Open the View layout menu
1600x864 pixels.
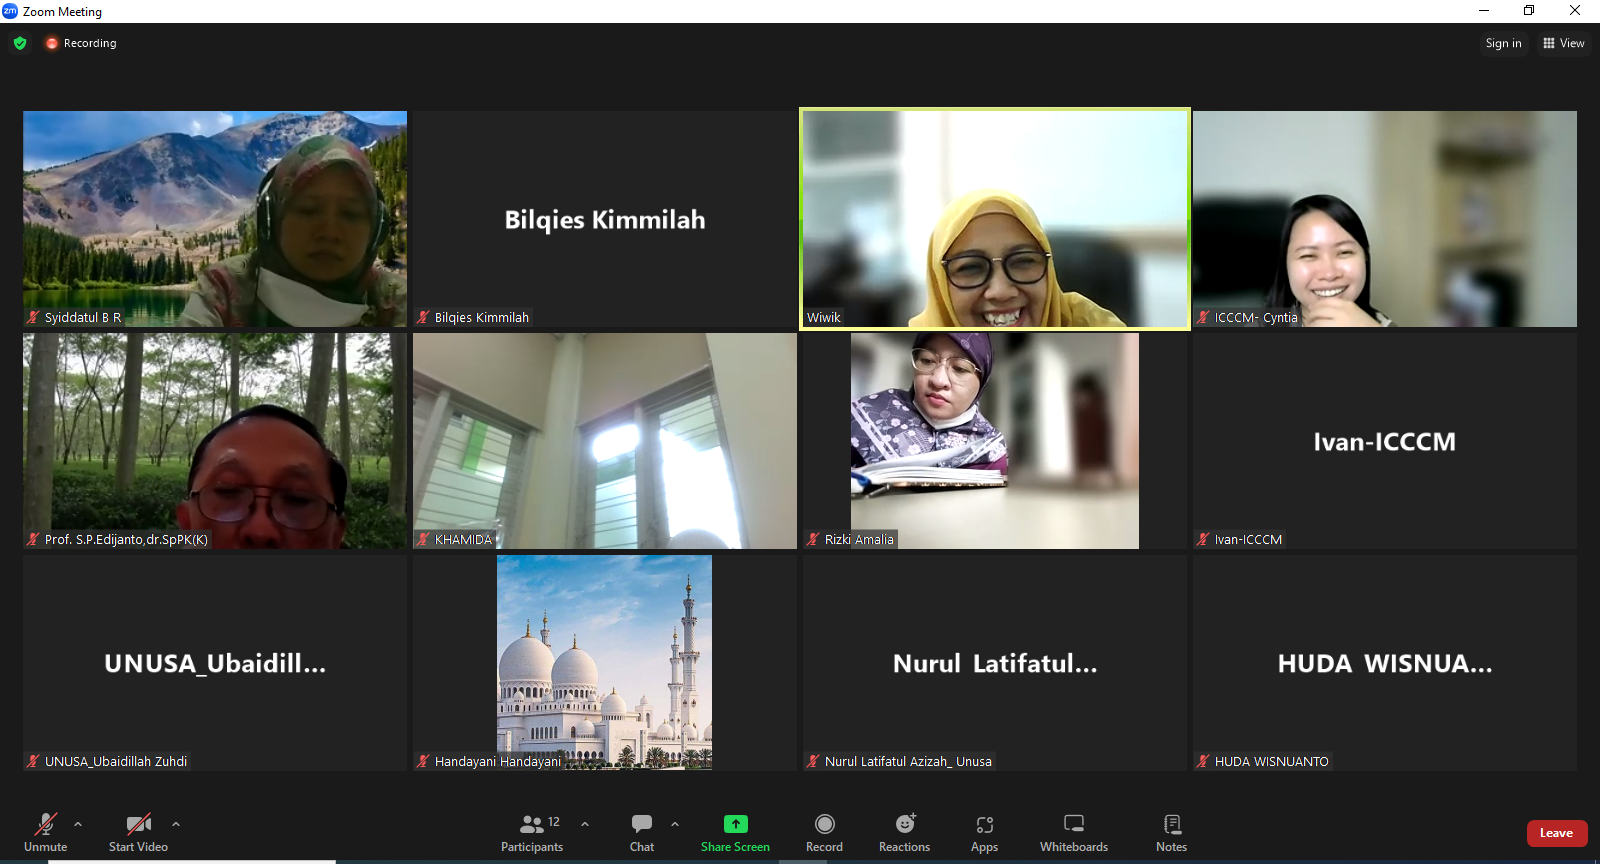(x=1564, y=43)
